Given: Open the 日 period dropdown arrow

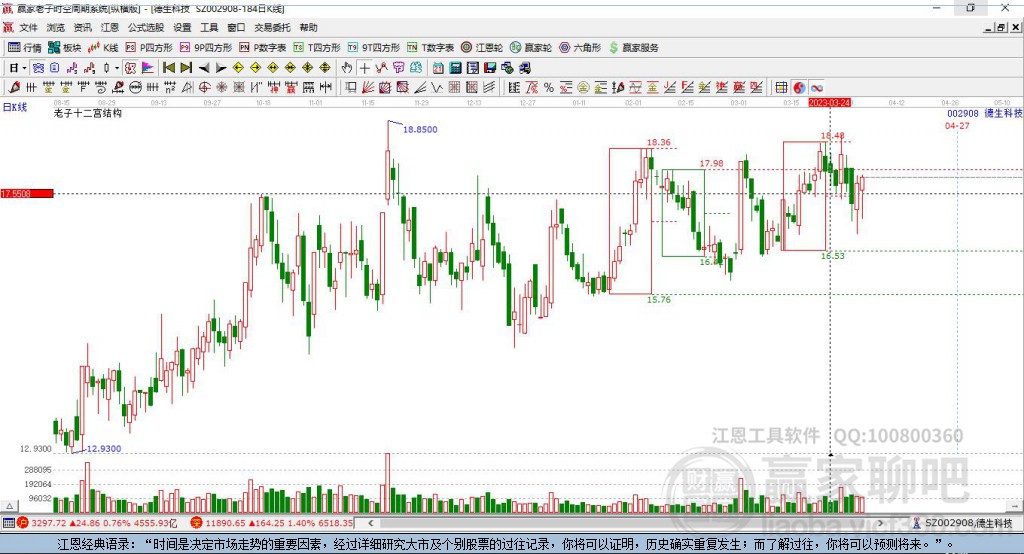Looking at the screenshot, I should (x=24, y=67).
